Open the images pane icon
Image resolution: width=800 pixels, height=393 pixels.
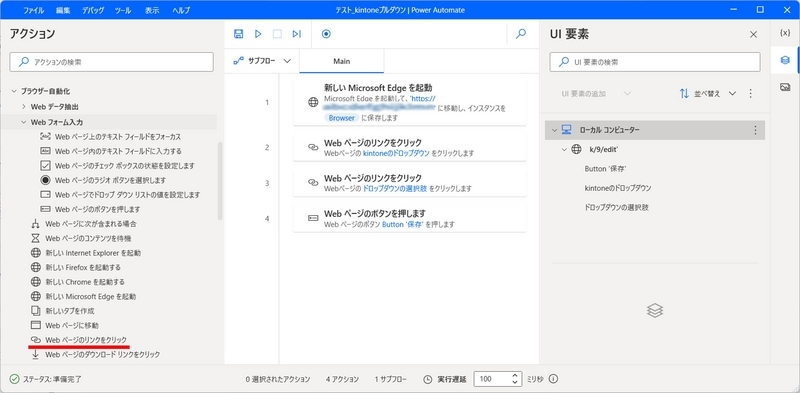coord(785,87)
